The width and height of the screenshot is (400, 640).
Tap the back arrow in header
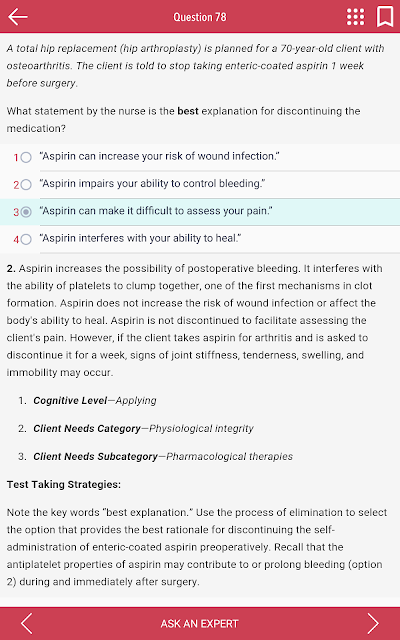pos(18,17)
